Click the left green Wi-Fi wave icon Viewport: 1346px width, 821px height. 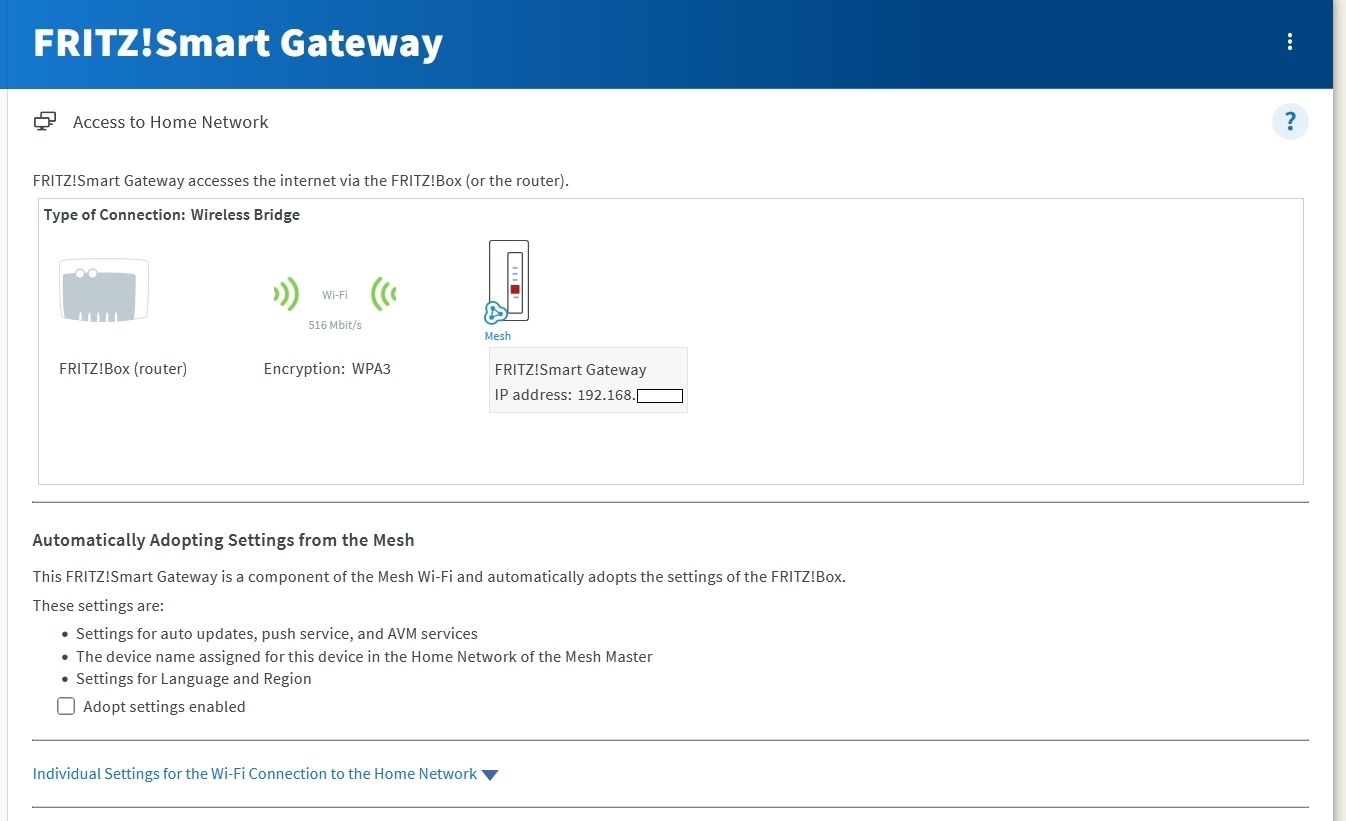(x=286, y=294)
